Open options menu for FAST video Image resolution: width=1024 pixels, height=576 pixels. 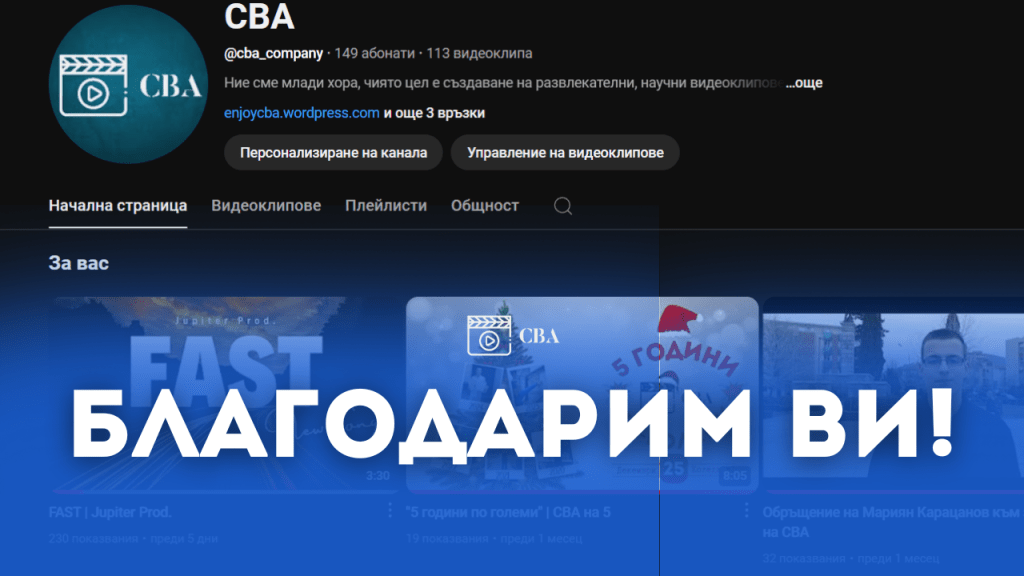[390, 511]
